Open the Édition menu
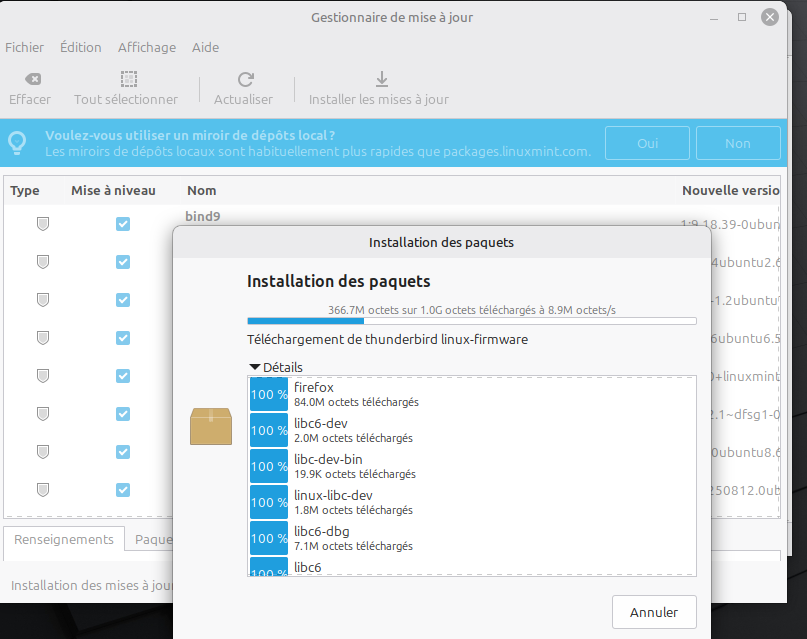The image size is (807, 639). coord(80,47)
